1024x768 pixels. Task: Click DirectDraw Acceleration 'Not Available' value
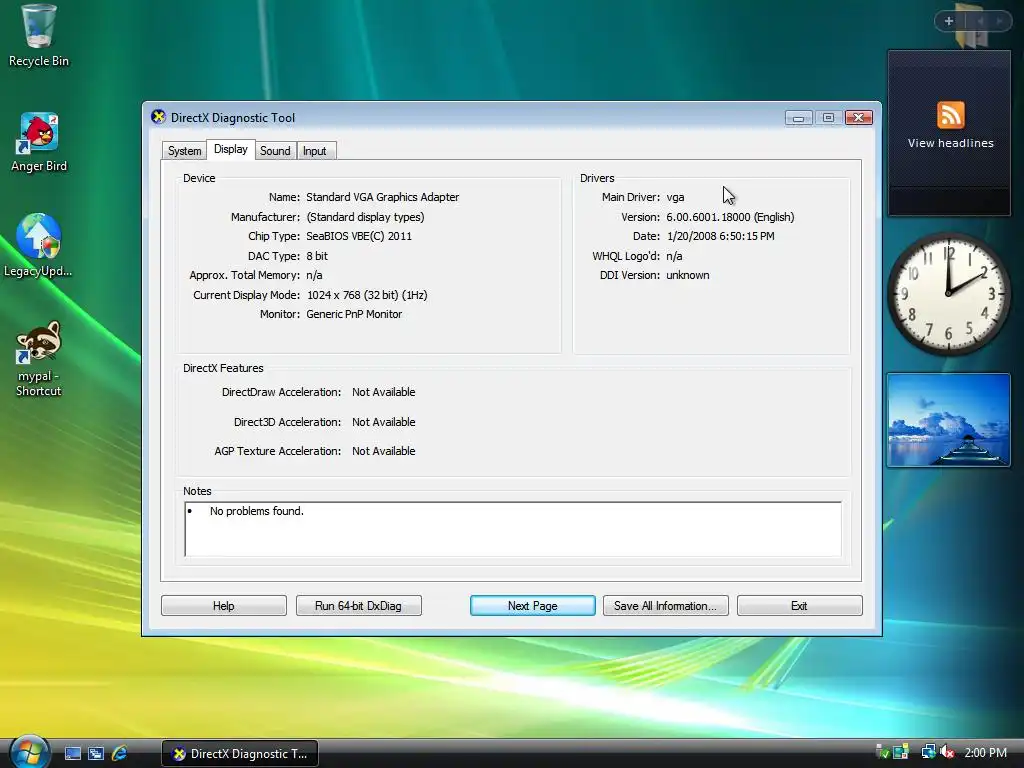click(x=383, y=392)
